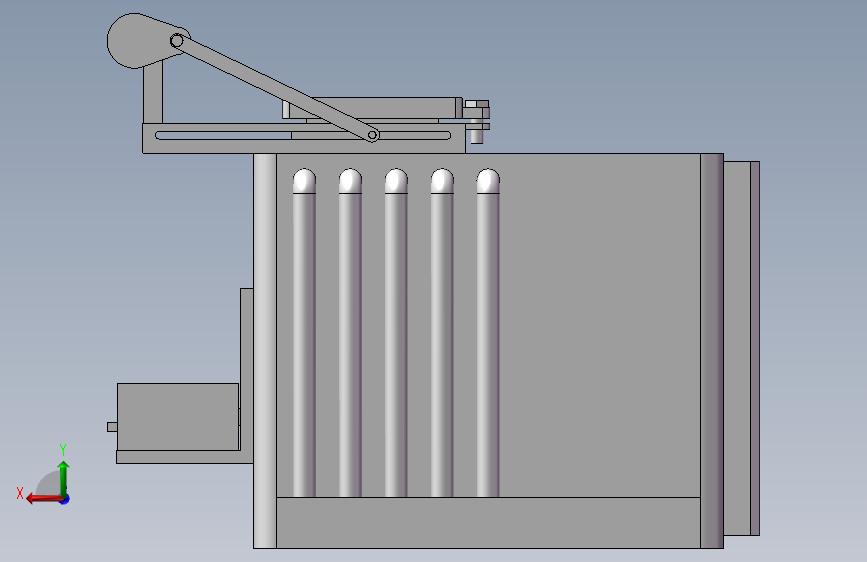Select the leftmost vertical rod

(304, 333)
